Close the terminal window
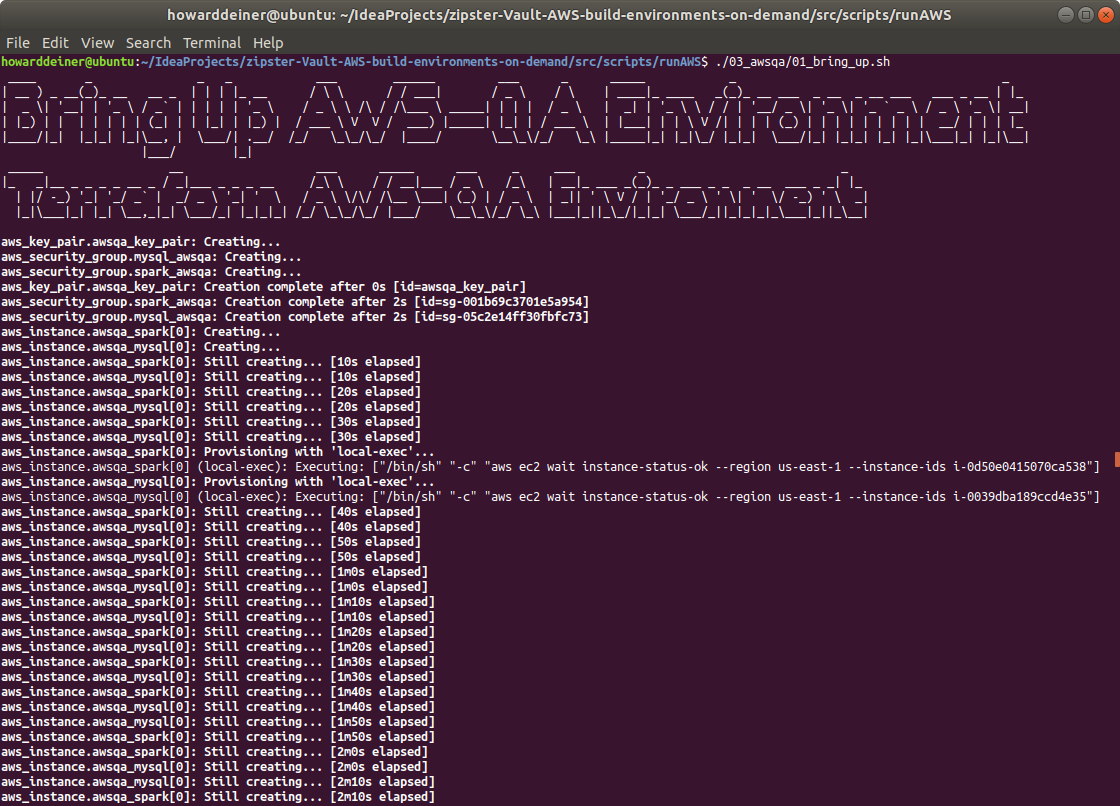This screenshot has width=1120, height=806. [x=1106, y=14]
